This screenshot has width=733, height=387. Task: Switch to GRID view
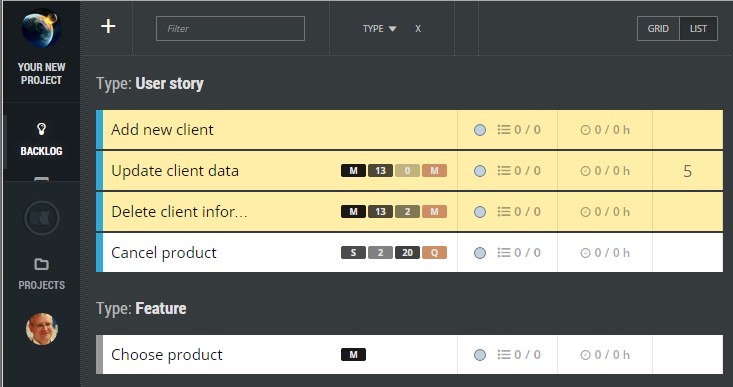coord(658,29)
